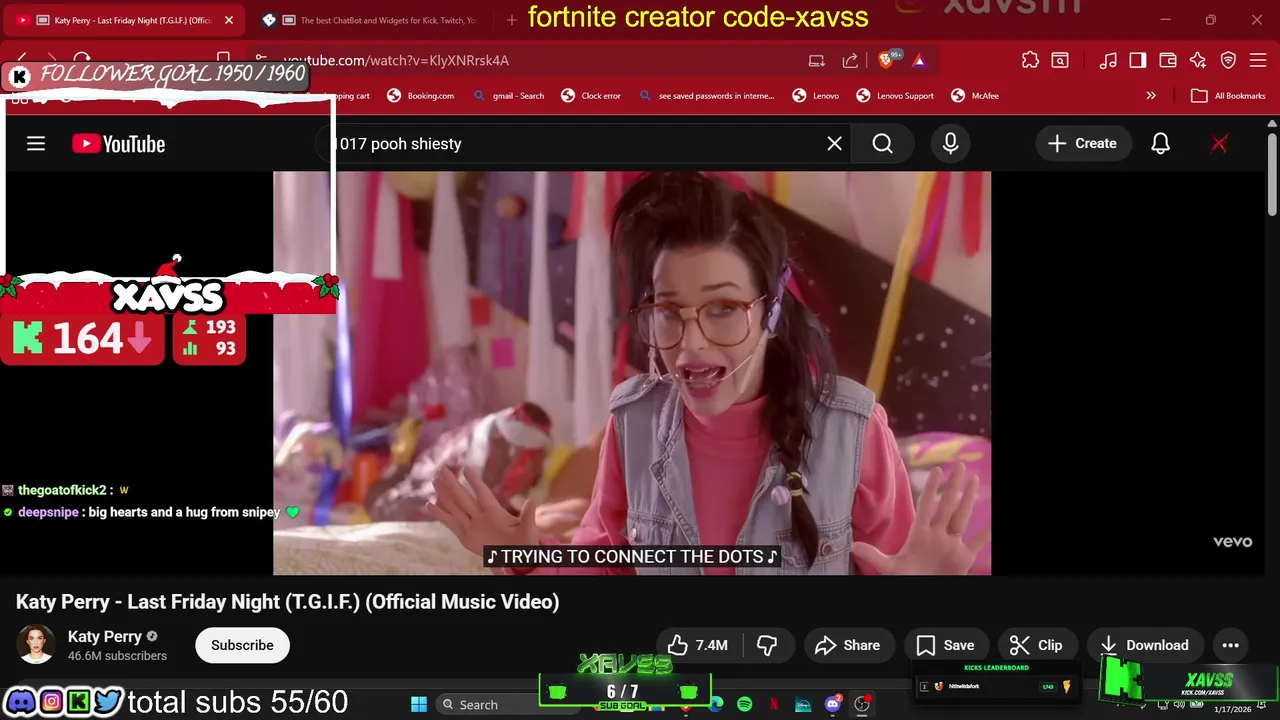Open YouTube notifications bell
The image size is (1280, 720).
(1160, 144)
